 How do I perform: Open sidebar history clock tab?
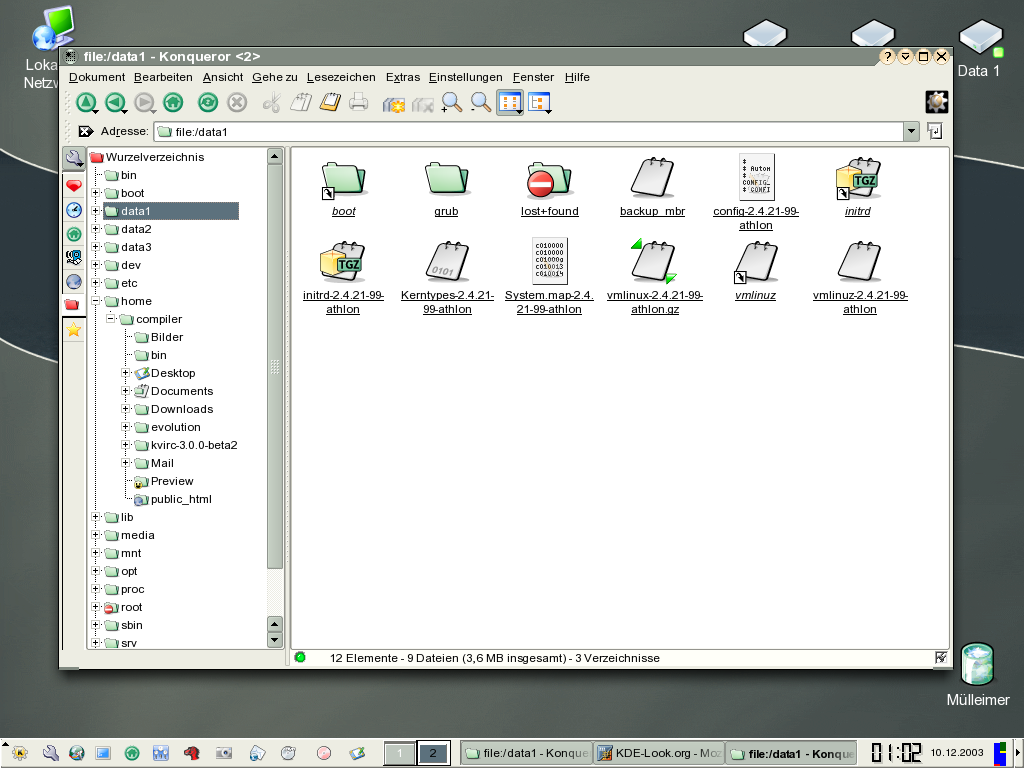point(74,210)
